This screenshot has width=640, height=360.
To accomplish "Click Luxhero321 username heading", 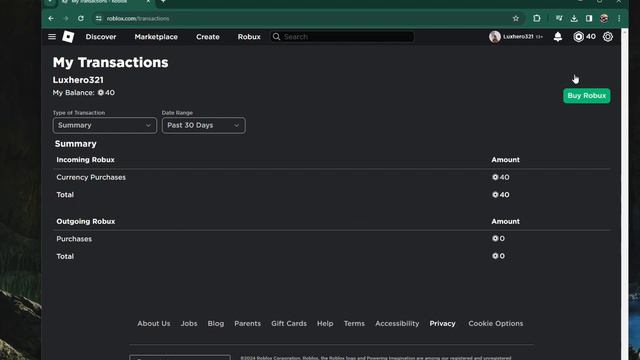I will tap(78, 80).
